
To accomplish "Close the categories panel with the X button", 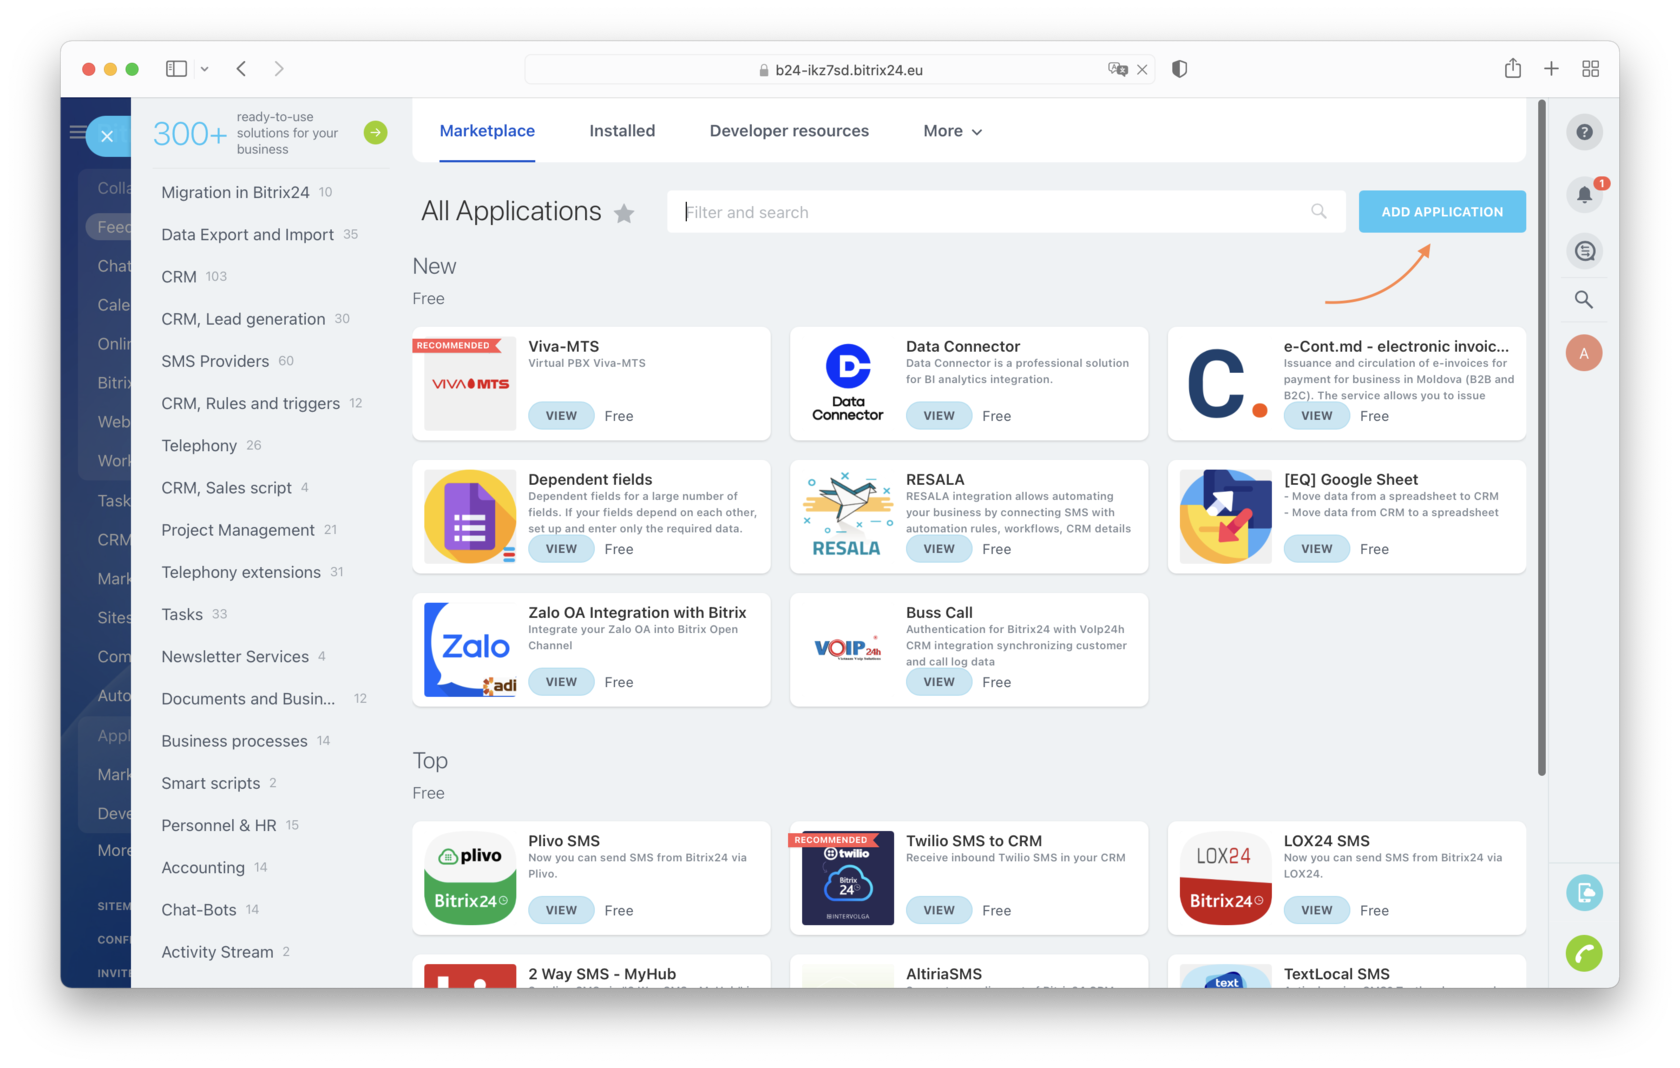I will point(108,136).
